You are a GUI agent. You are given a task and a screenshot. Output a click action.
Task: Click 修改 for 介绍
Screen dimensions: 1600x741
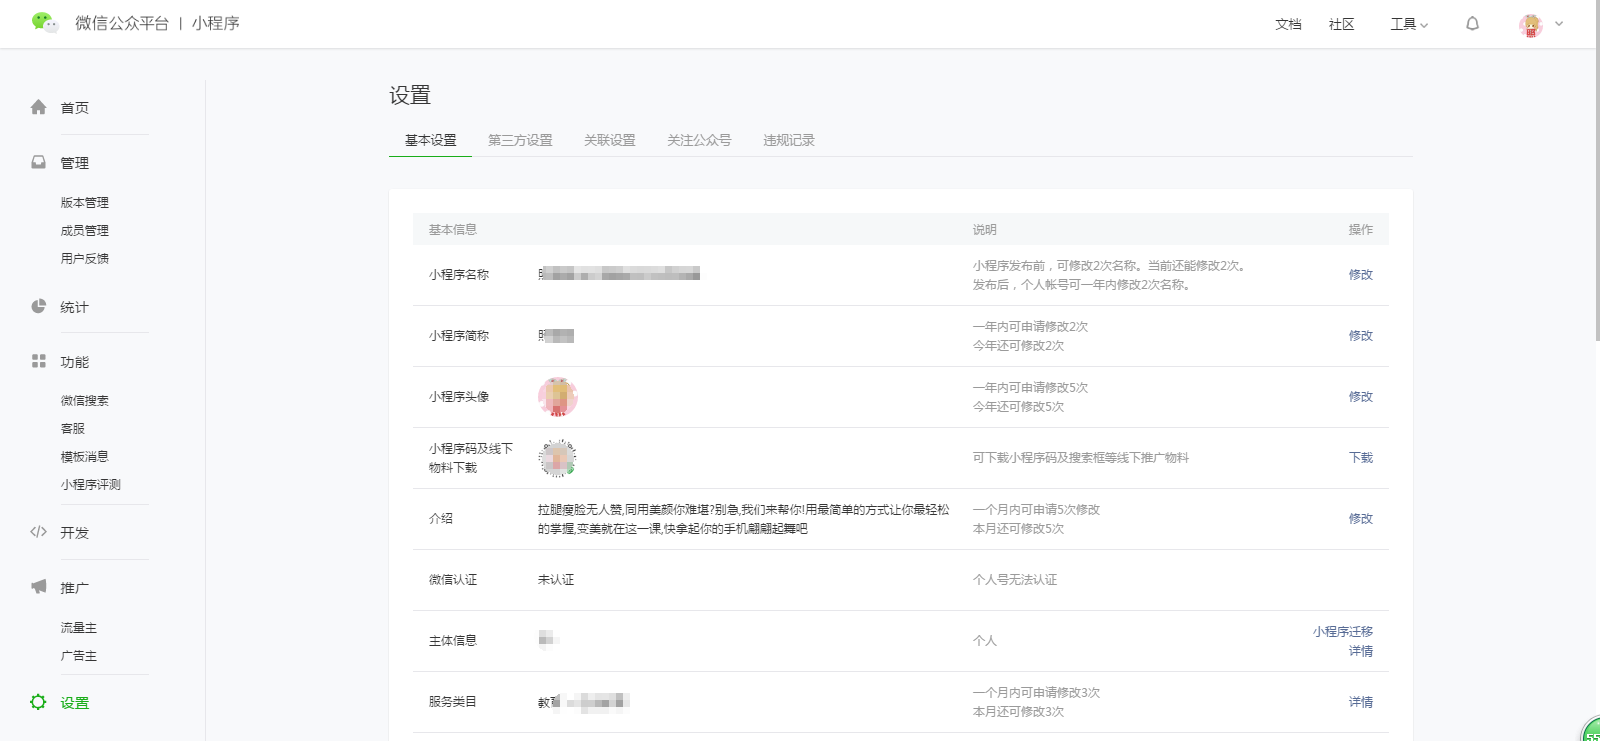click(1360, 519)
